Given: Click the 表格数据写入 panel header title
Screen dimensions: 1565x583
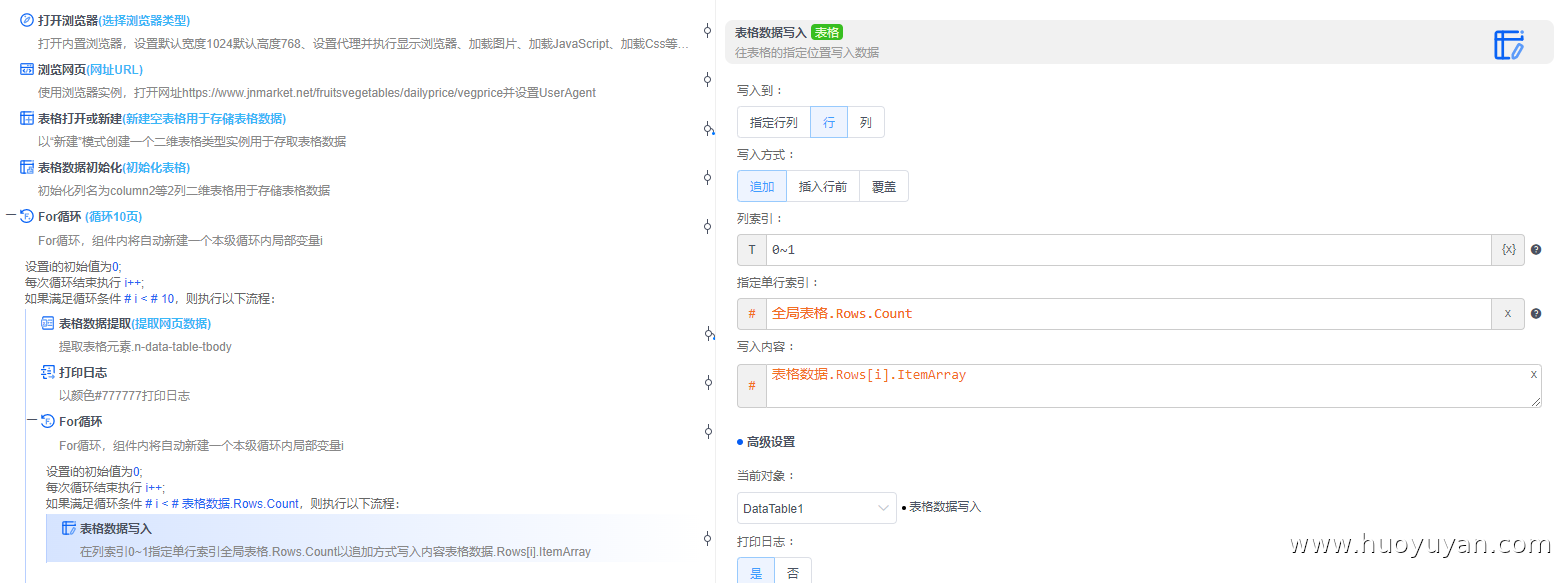Looking at the screenshot, I should click(770, 32).
